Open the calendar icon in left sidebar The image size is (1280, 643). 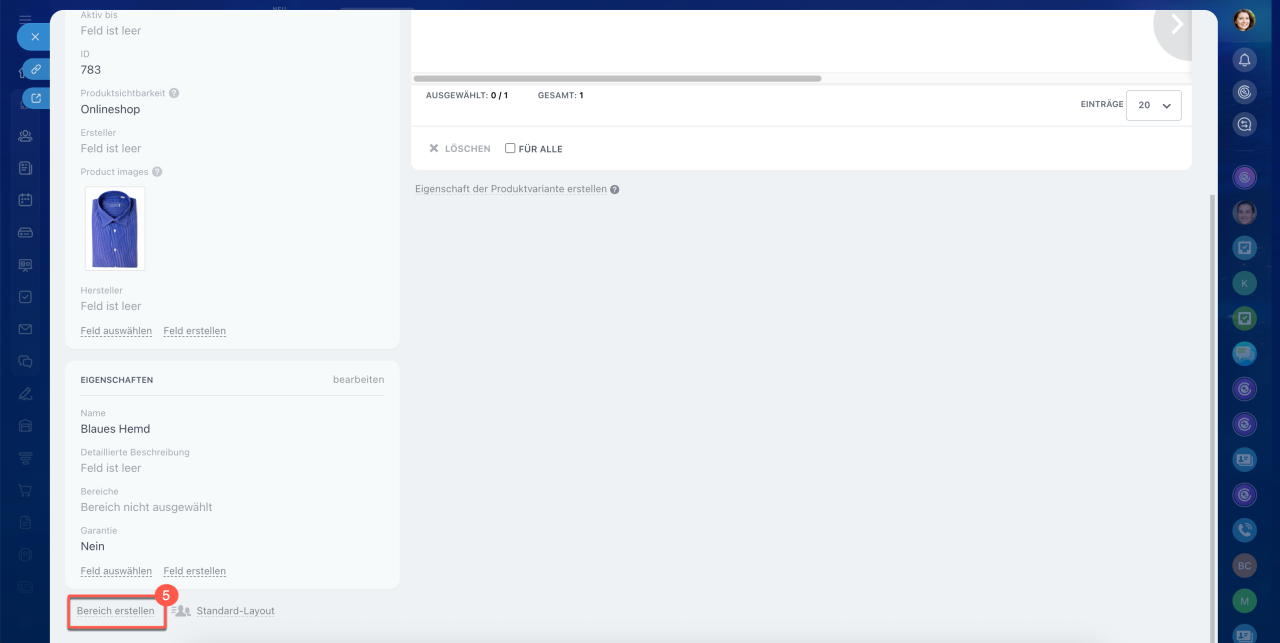25,200
